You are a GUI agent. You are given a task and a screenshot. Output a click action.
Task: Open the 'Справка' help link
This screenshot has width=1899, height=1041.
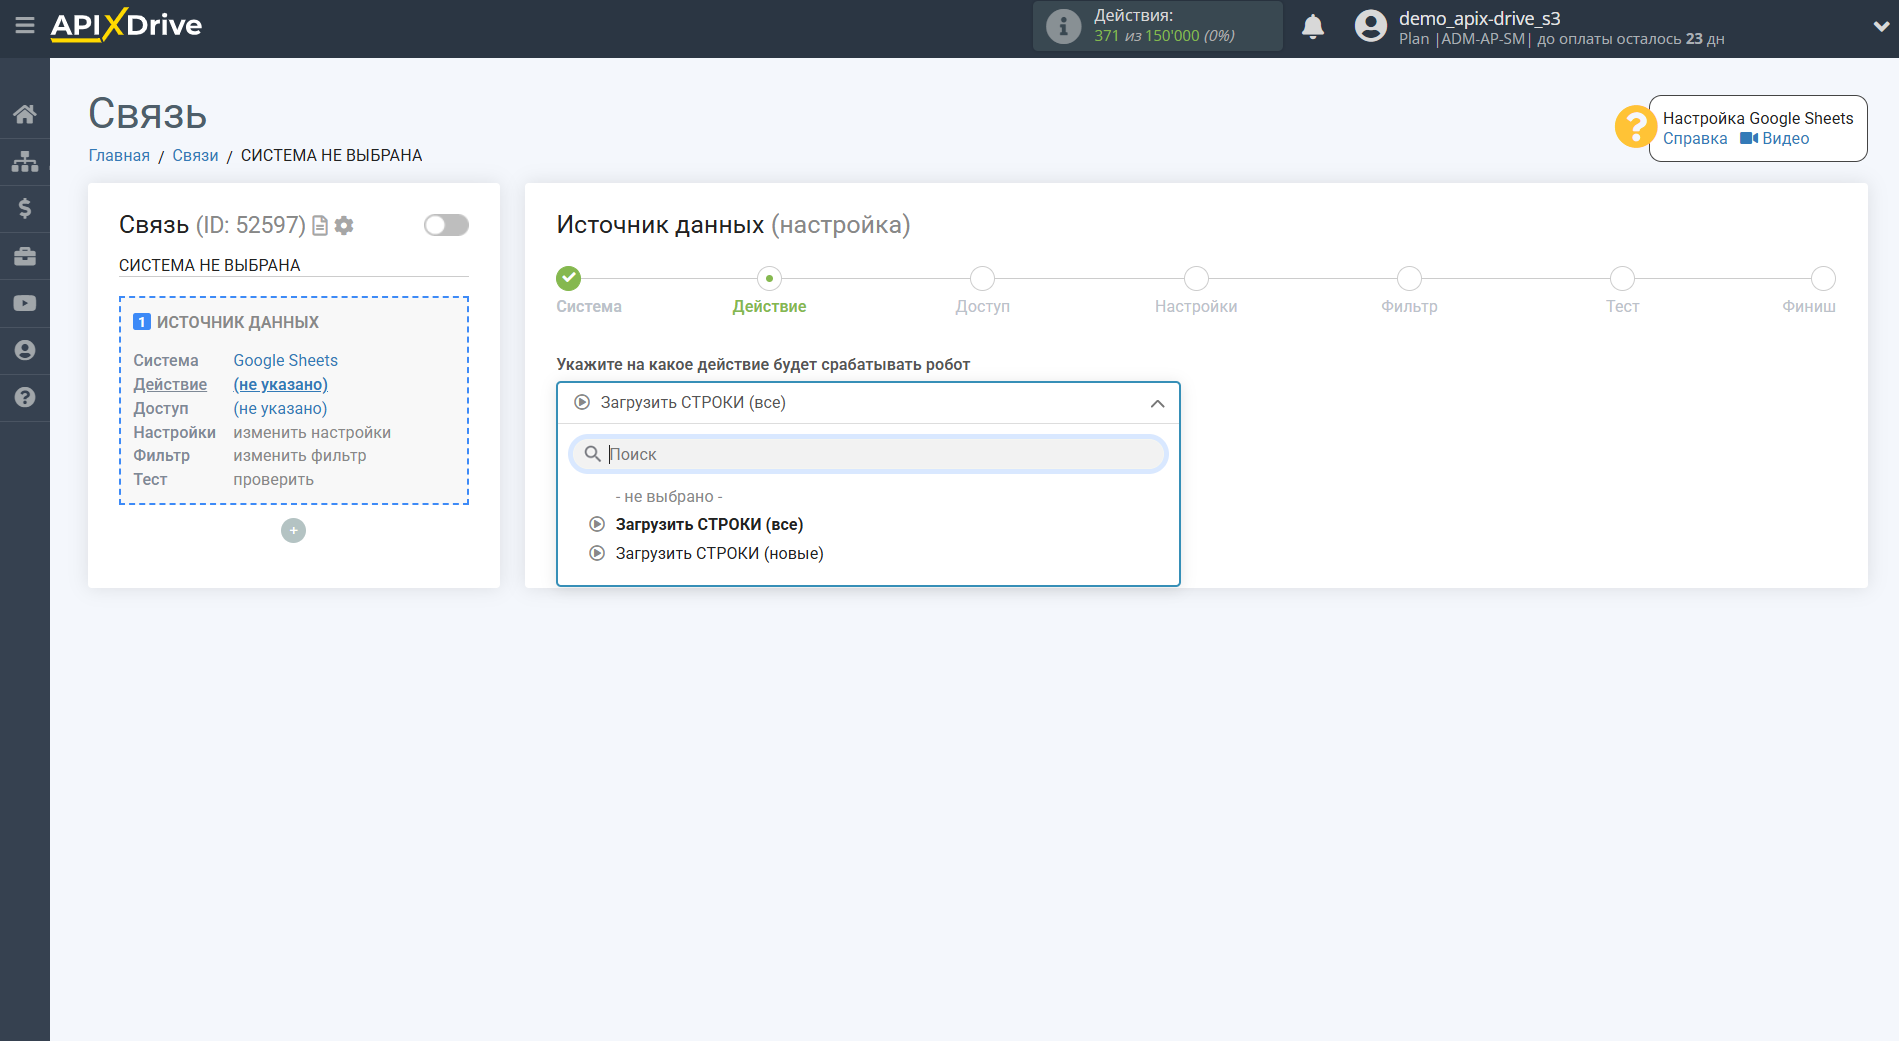click(x=1694, y=139)
